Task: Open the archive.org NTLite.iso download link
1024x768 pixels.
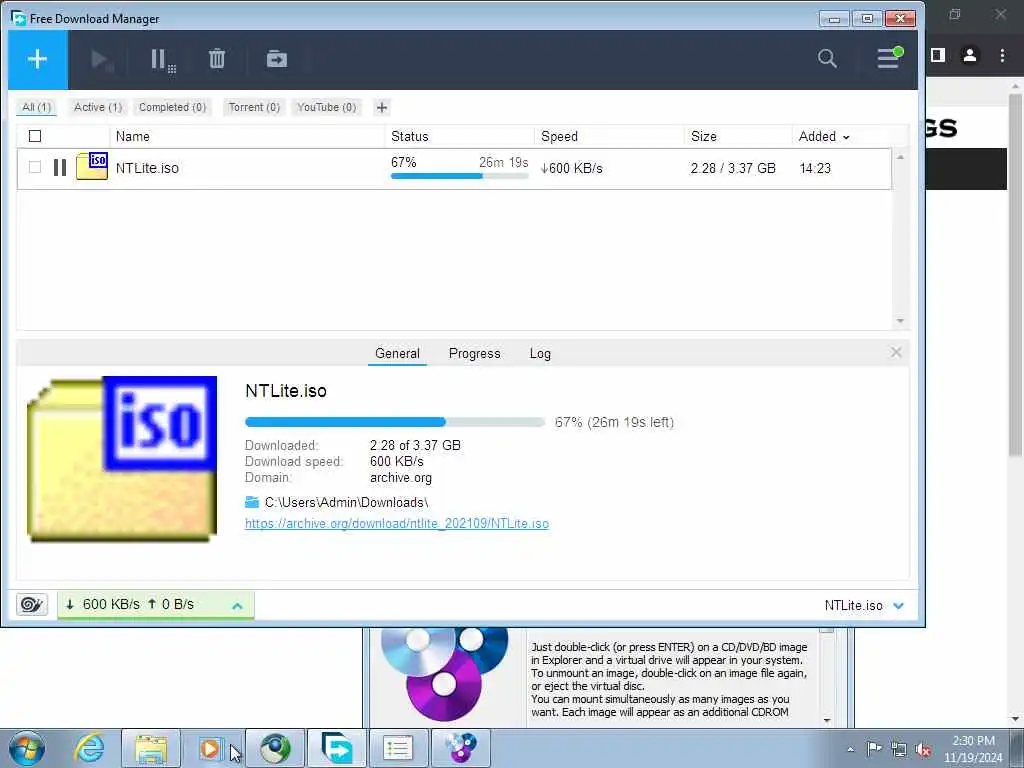Action: [x=396, y=523]
